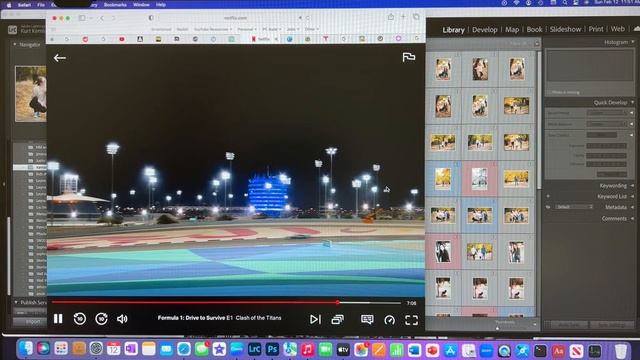Click the Safari share icon
The width and height of the screenshot is (640, 360).
pos(391,17)
